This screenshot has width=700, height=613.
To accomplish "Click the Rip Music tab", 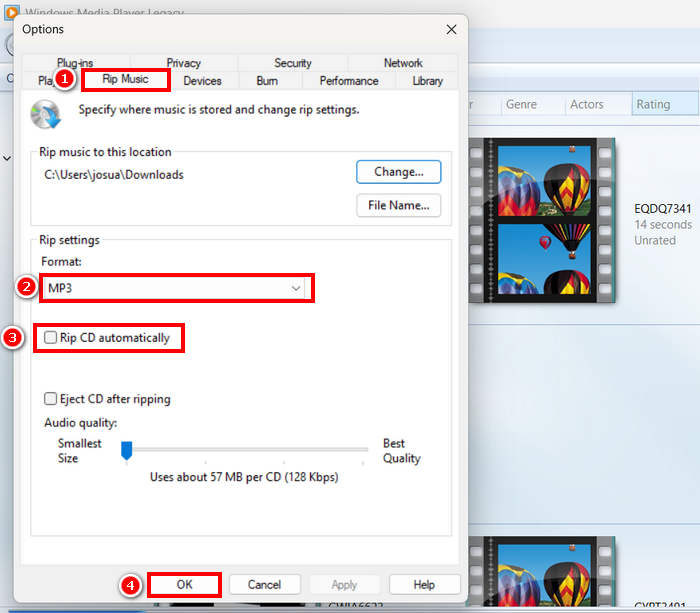I will [x=125, y=80].
